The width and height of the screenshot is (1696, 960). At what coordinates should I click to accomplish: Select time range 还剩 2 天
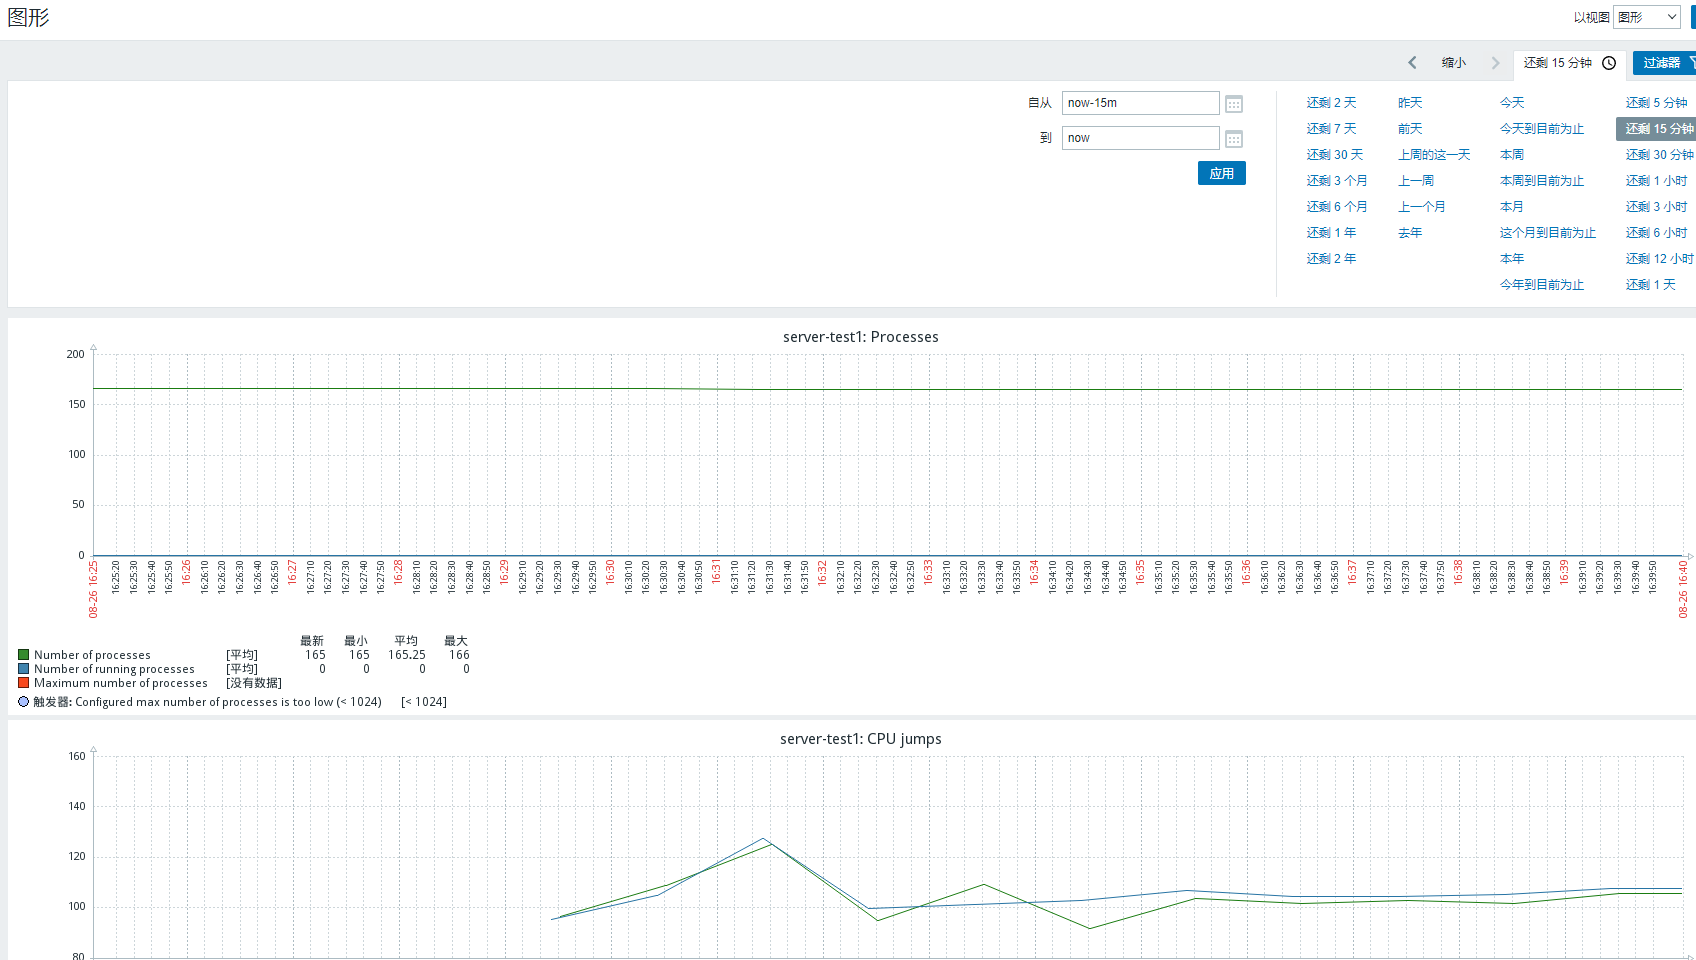[1331, 103]
